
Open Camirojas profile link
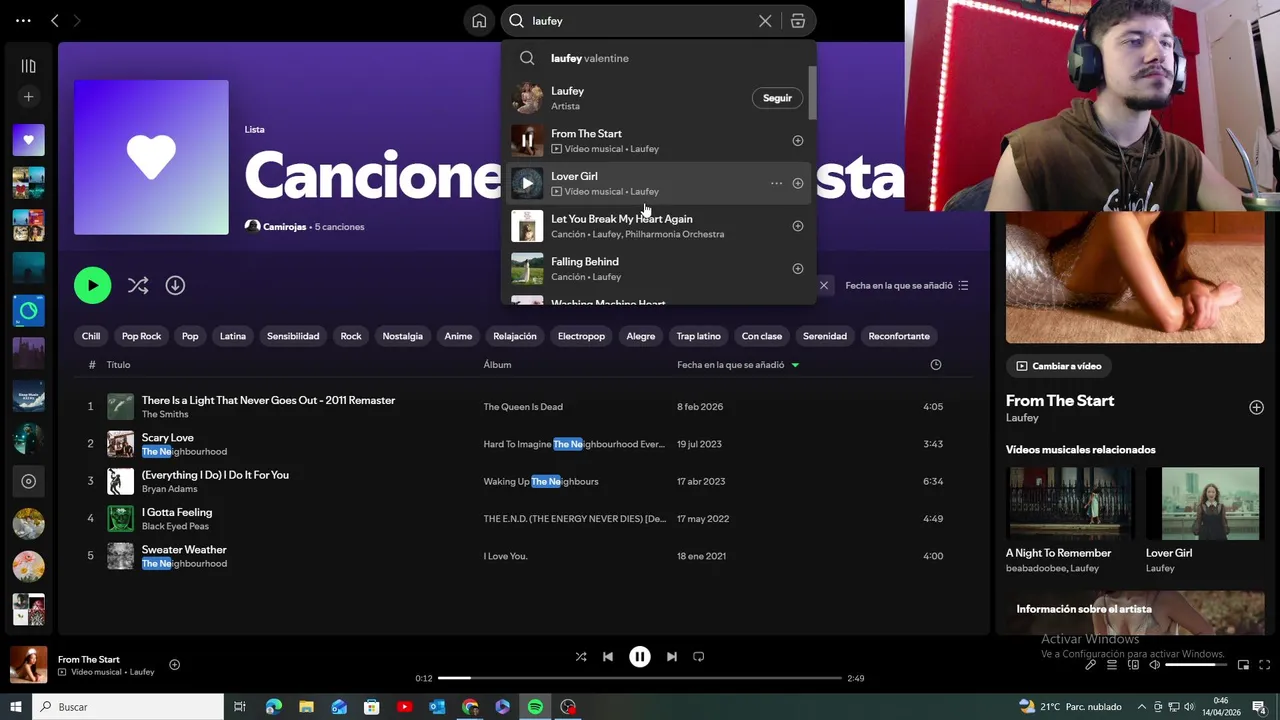tap(286, 227)
